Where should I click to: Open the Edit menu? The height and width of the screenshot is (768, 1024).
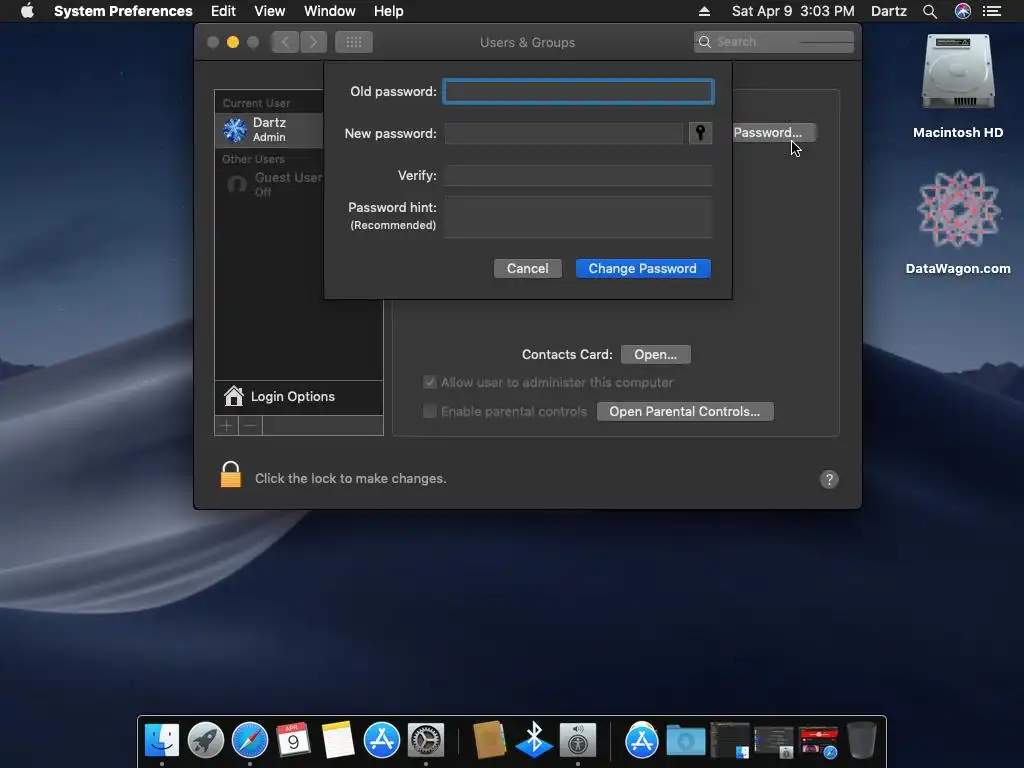[223, 11]
